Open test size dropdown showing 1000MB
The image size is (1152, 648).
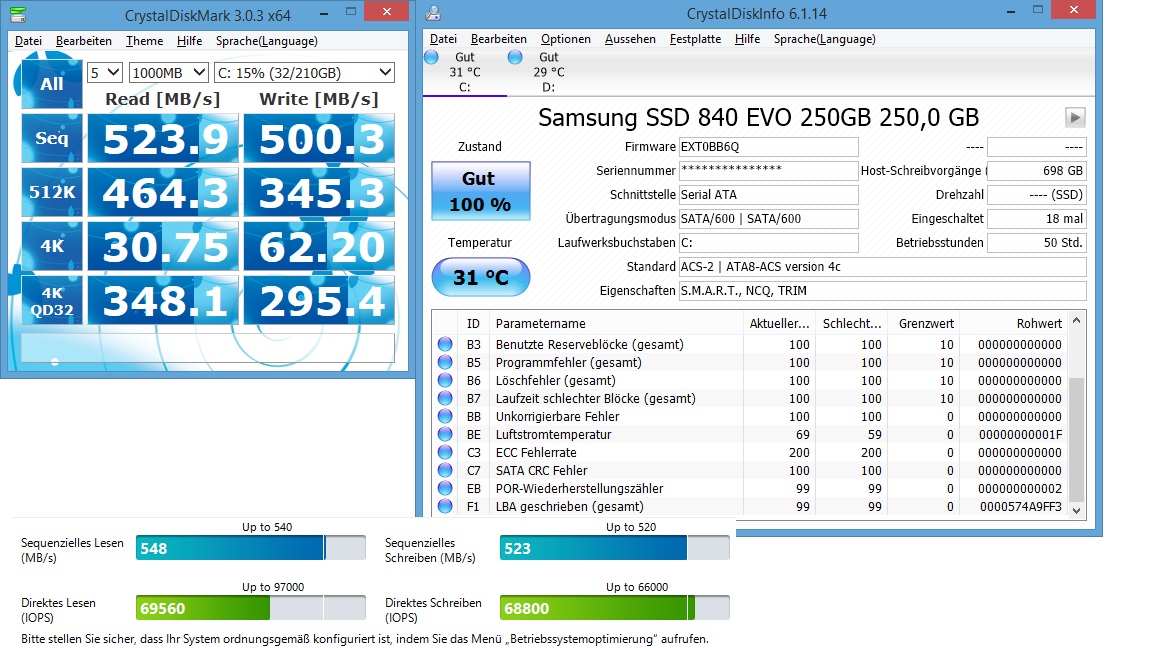click(169, 73)
